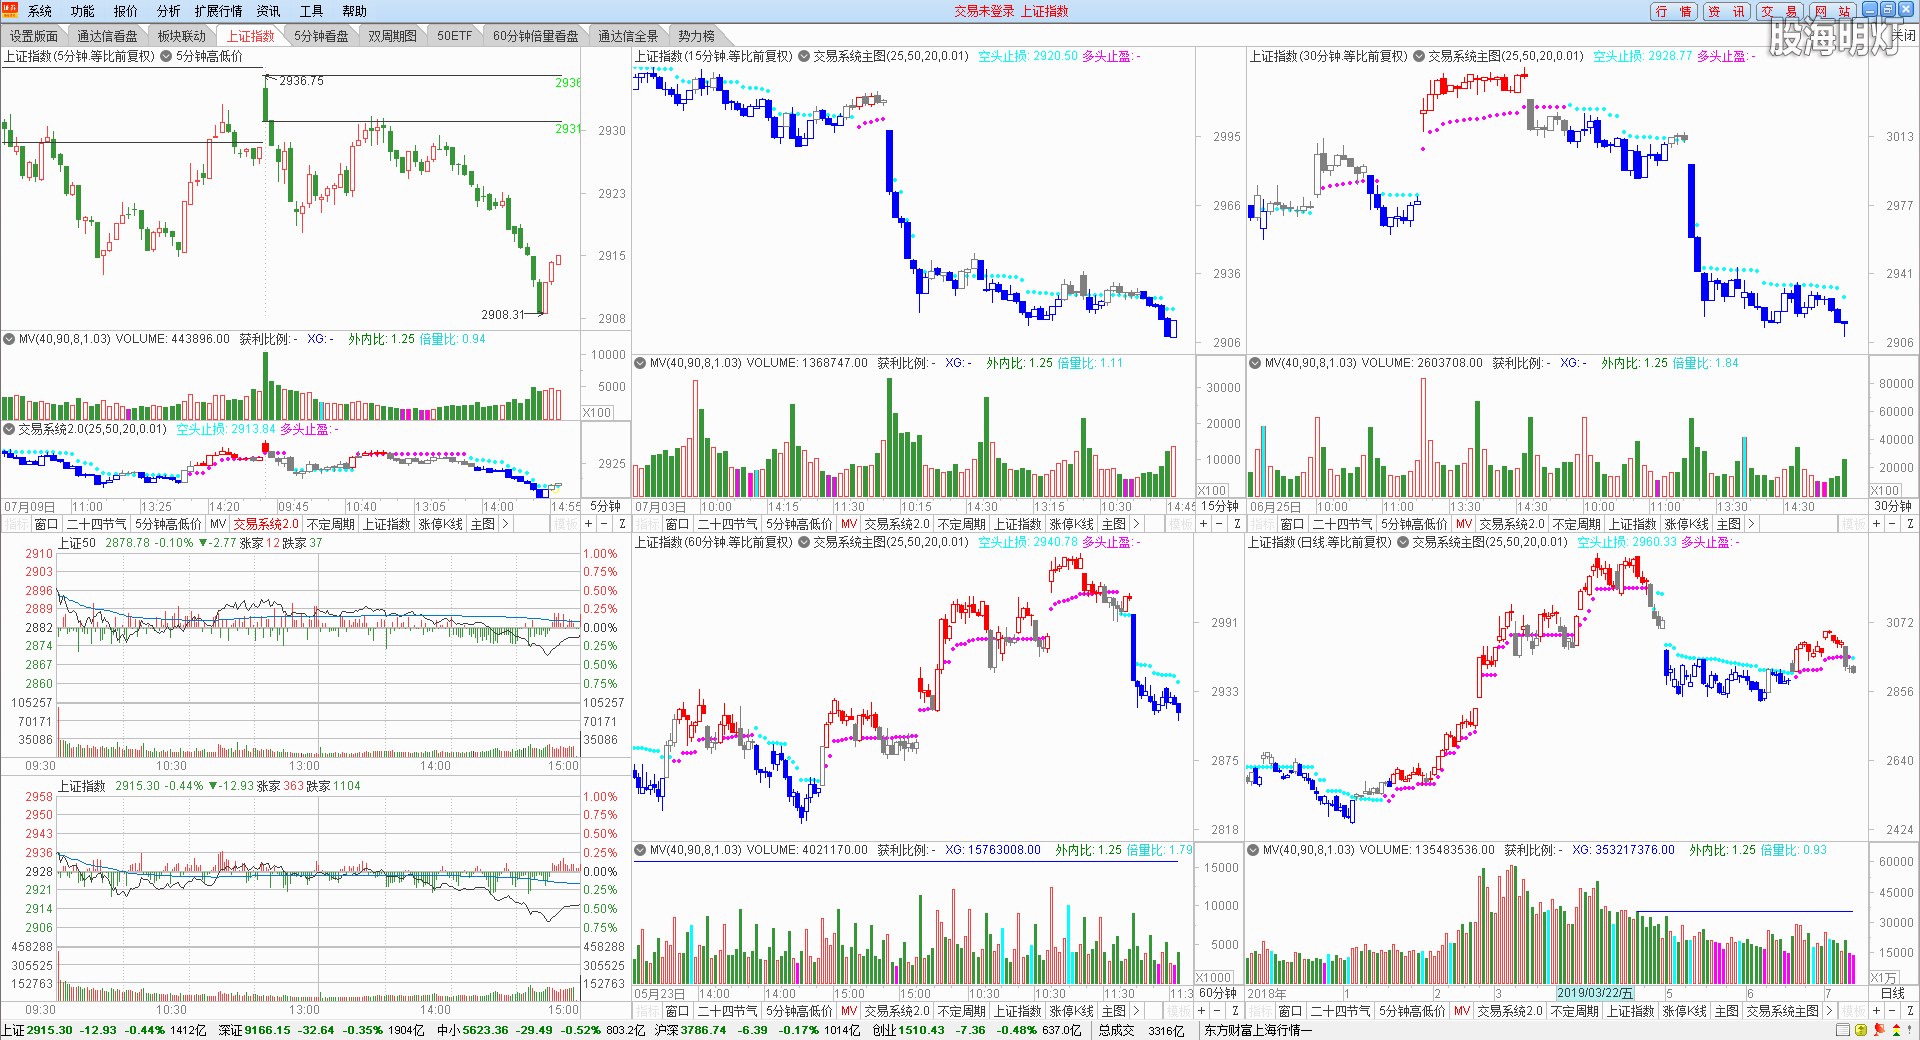Select 主图 in daily chart toolbar
This screenshot has height=1040, width=1920.
coord(1728,1011)
